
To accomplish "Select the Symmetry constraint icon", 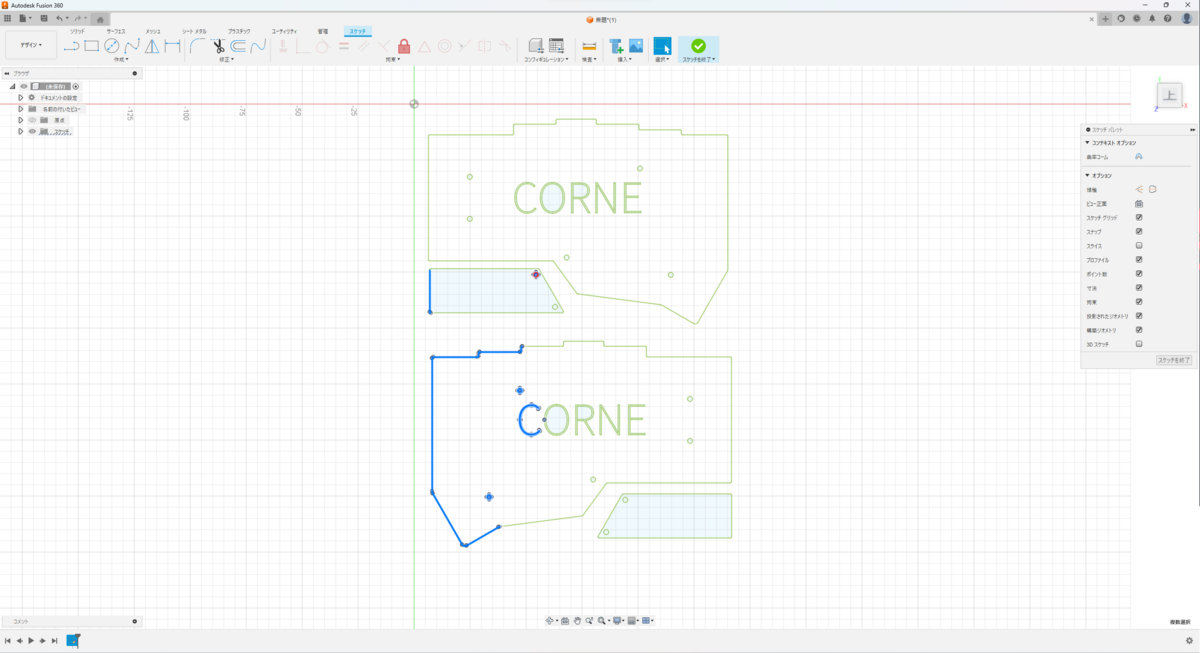I will coord(485,46).
